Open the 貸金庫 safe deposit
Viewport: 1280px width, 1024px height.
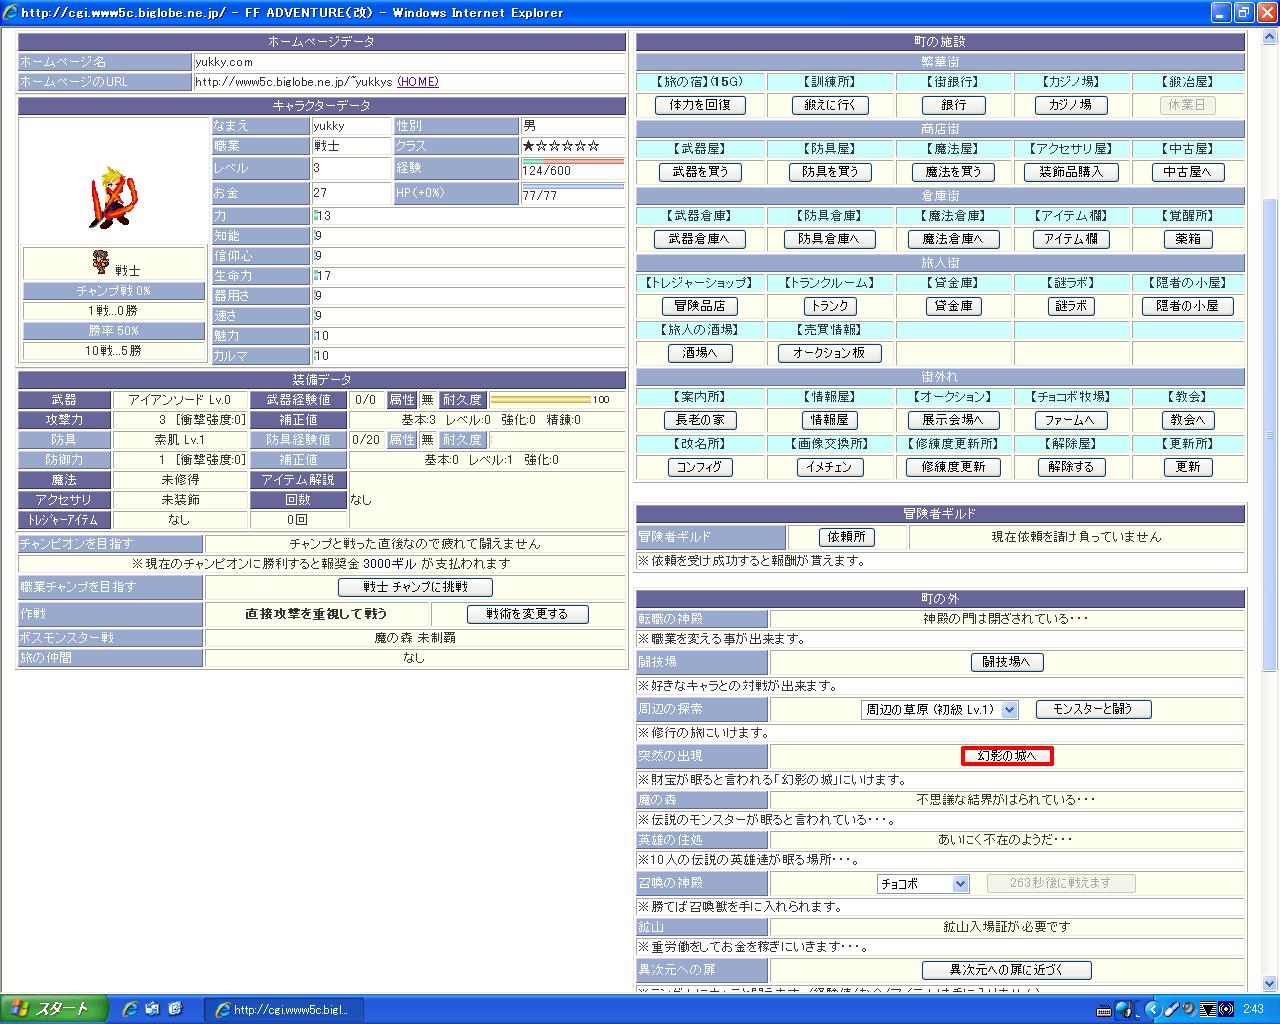tap(954, 306)
